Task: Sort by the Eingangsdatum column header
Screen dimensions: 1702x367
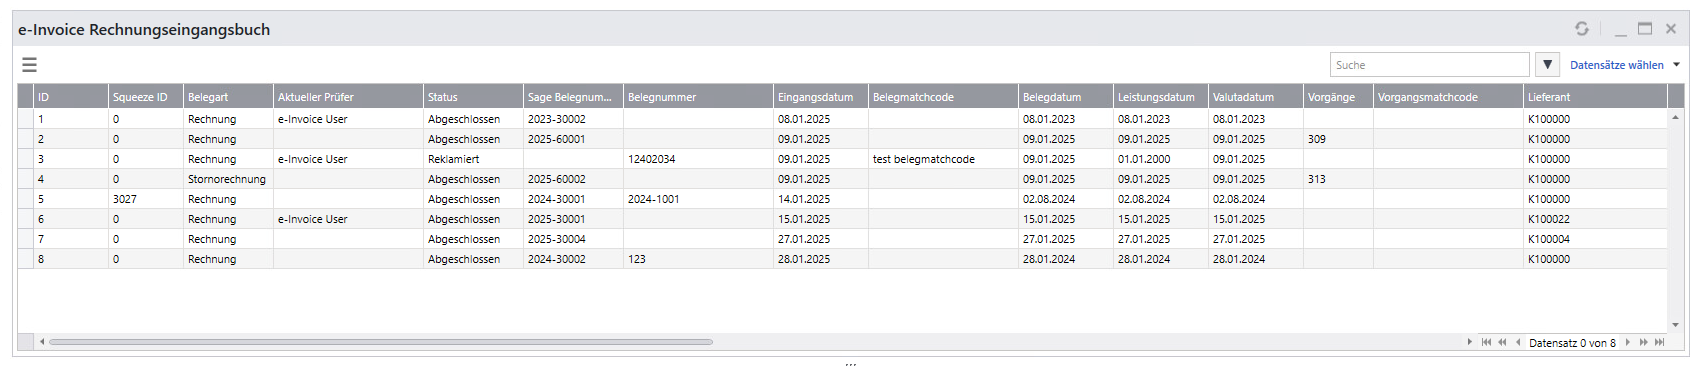Action: pos(821,97)
